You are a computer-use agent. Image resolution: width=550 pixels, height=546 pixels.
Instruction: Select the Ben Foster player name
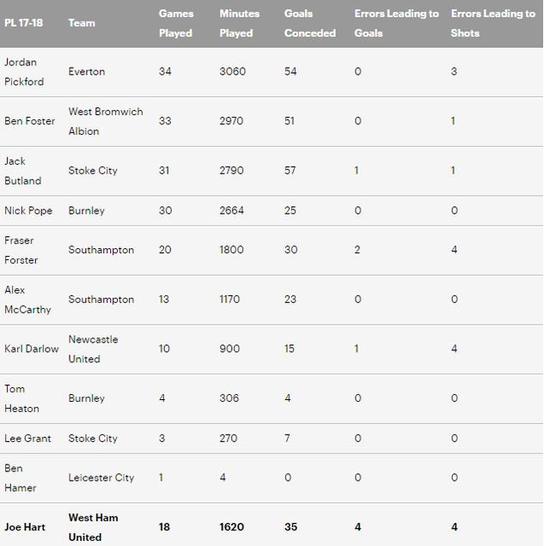point(29,121)
